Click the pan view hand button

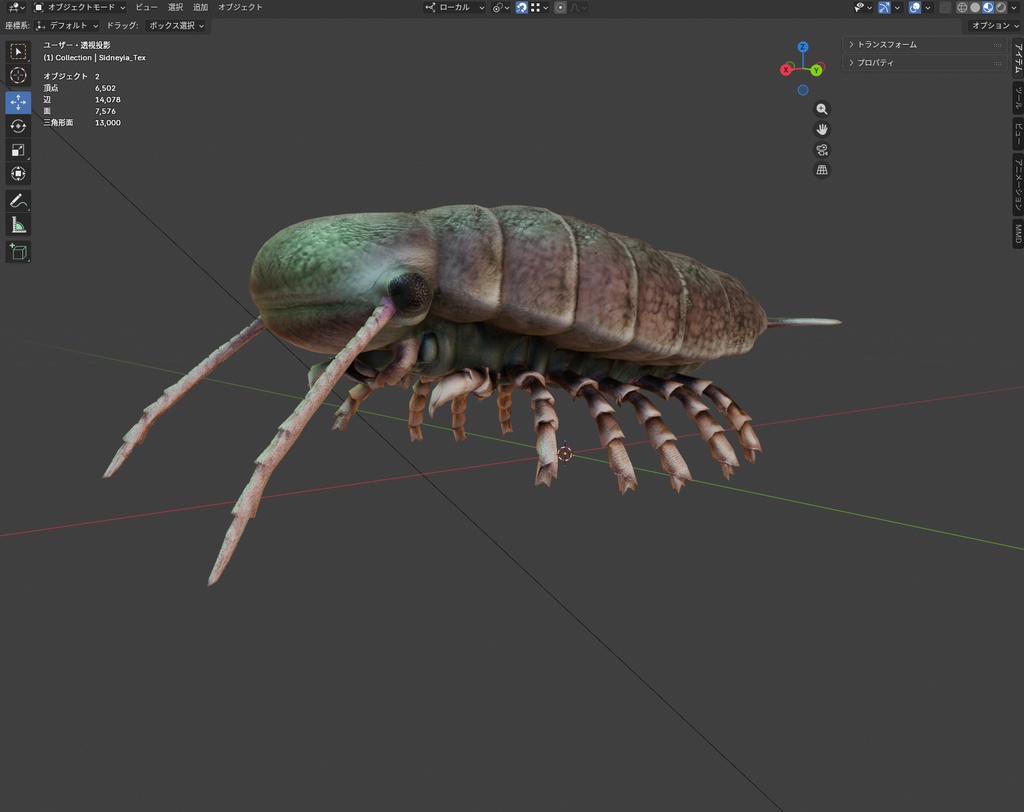point(822,129)
